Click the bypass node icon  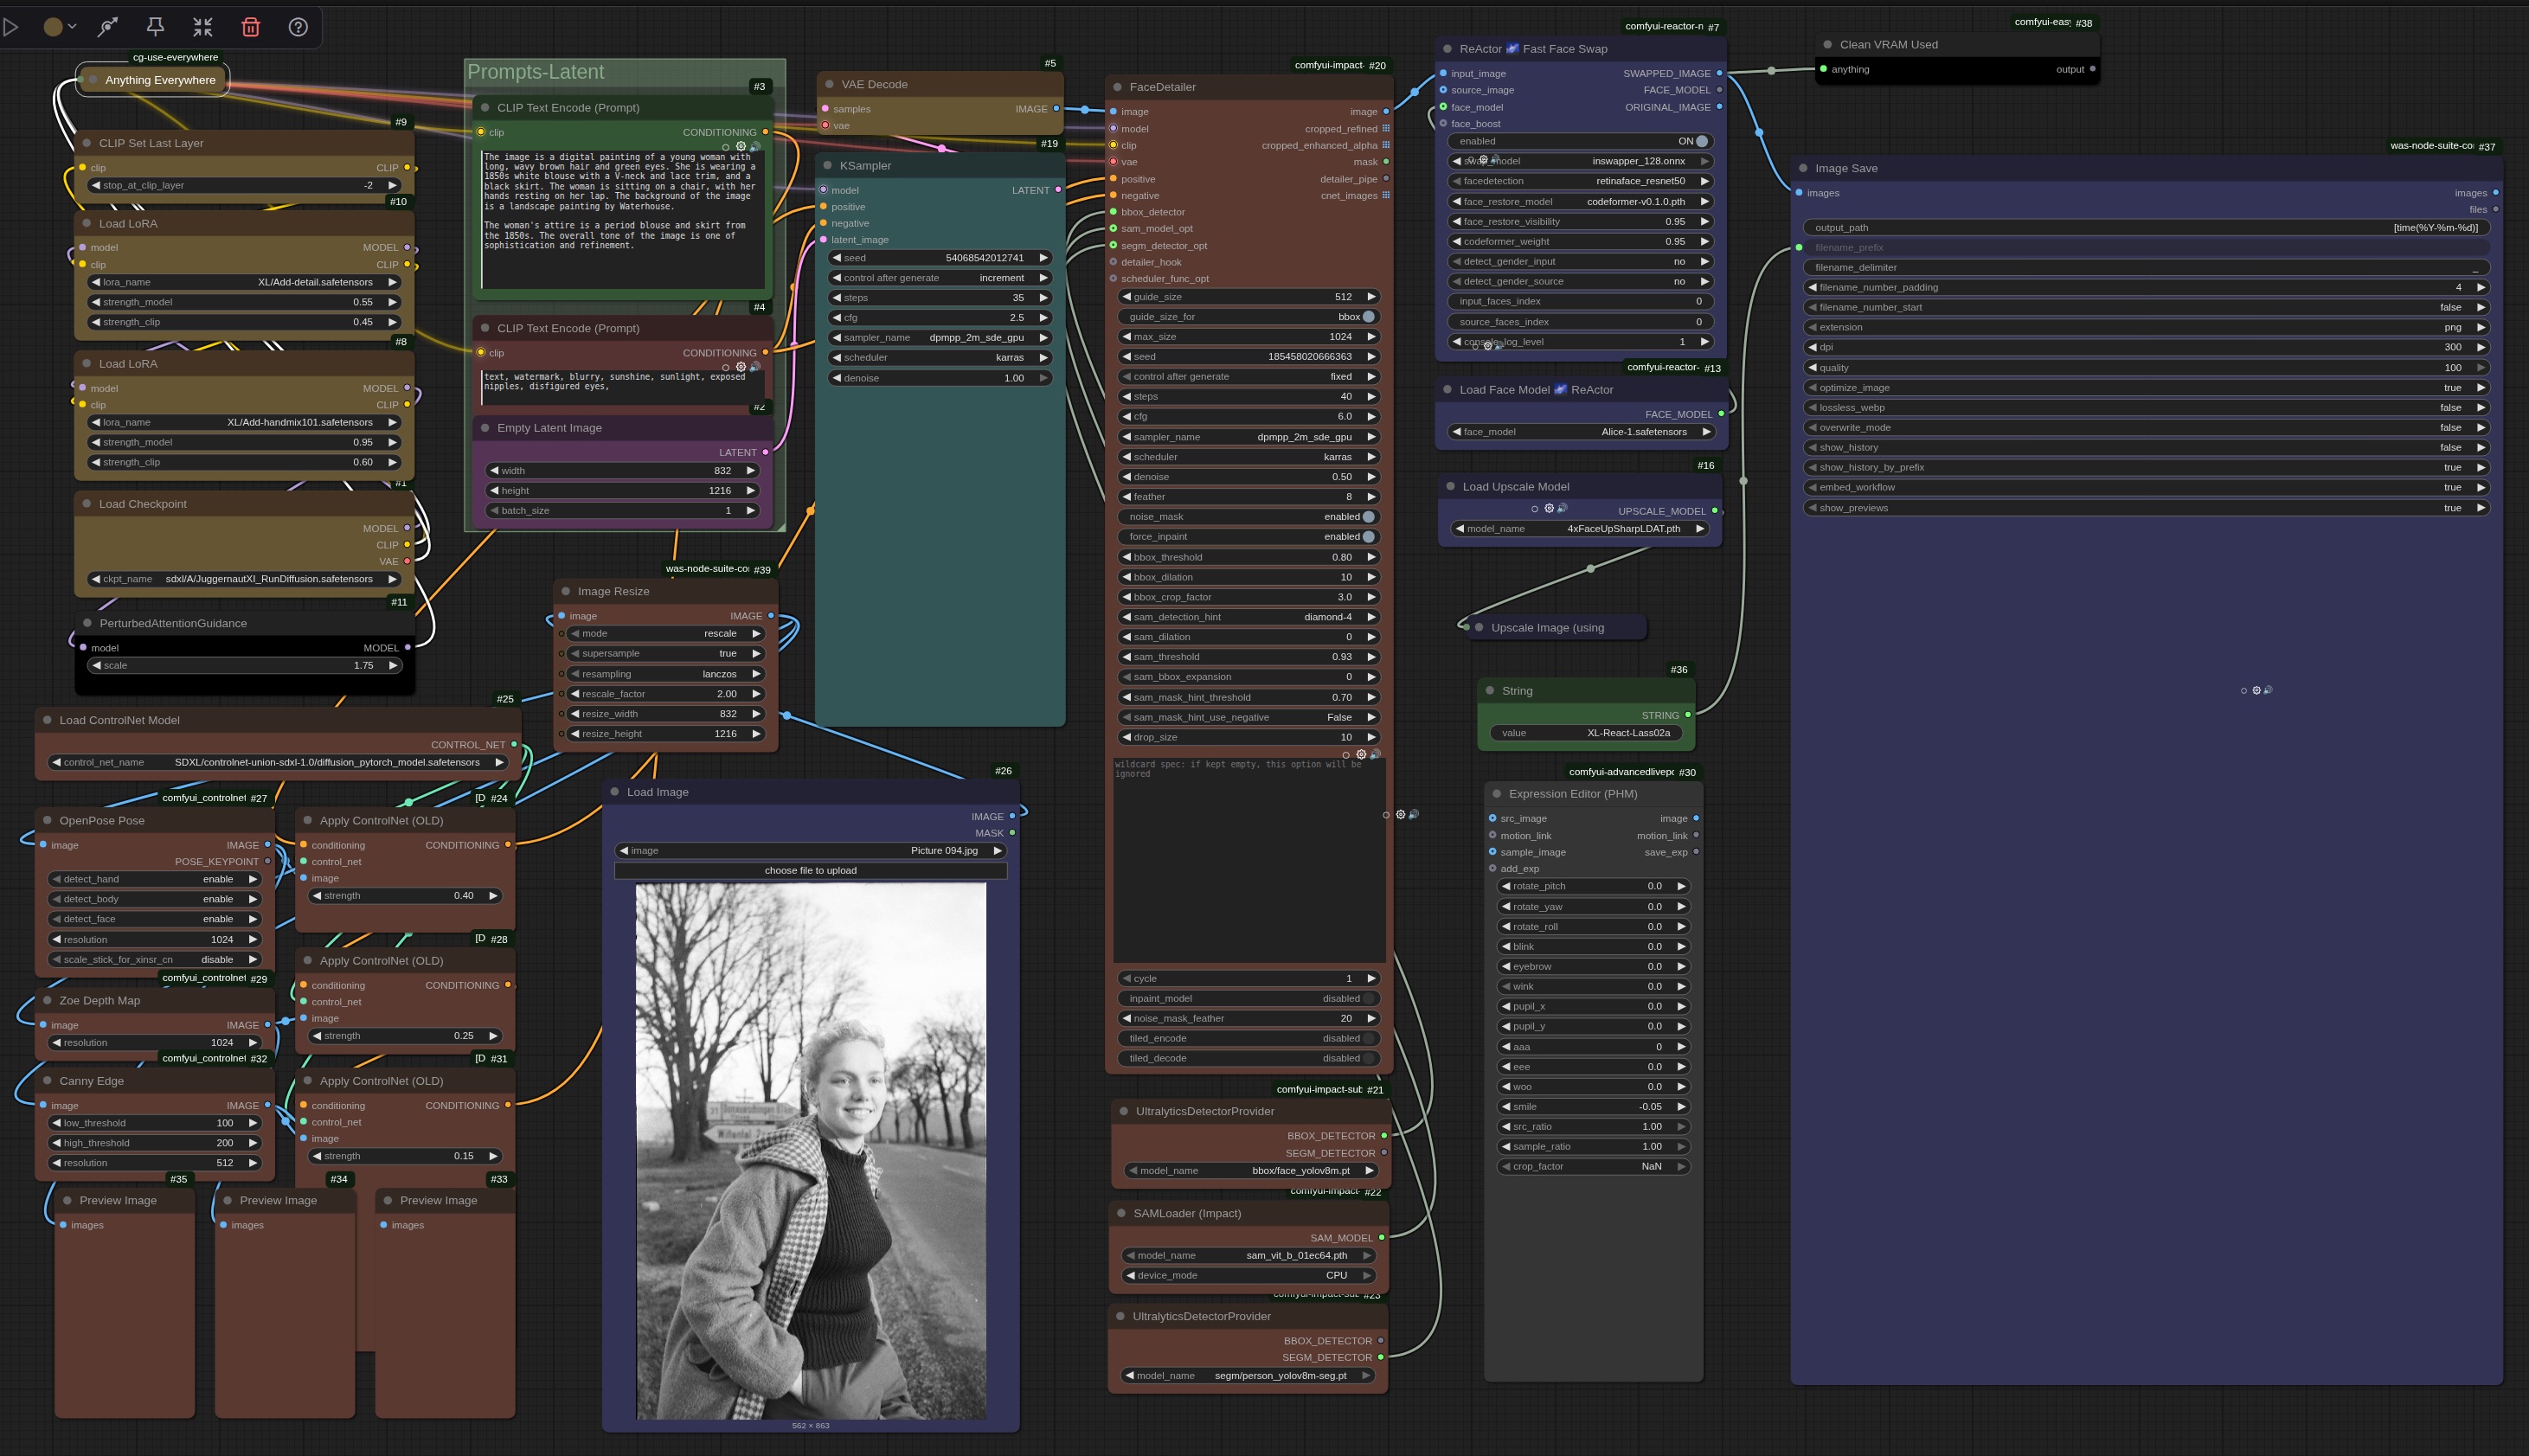tap(107, 27)
